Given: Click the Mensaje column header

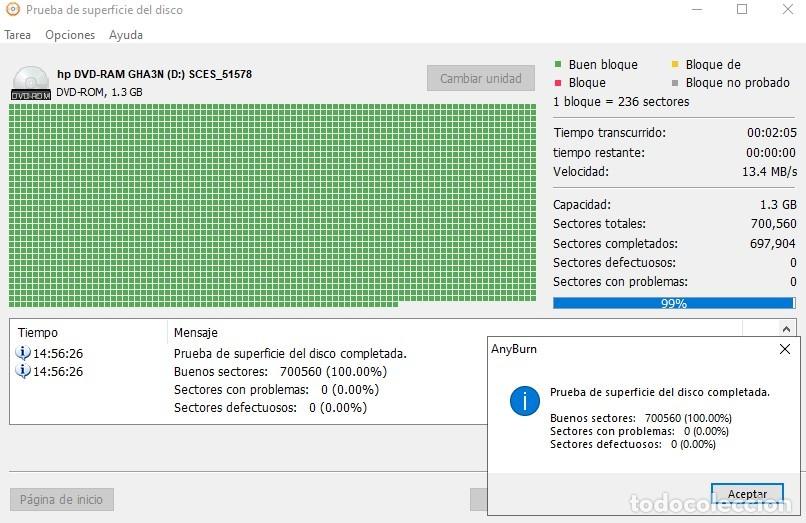Looking at the screenshot, I should point(196,333).
